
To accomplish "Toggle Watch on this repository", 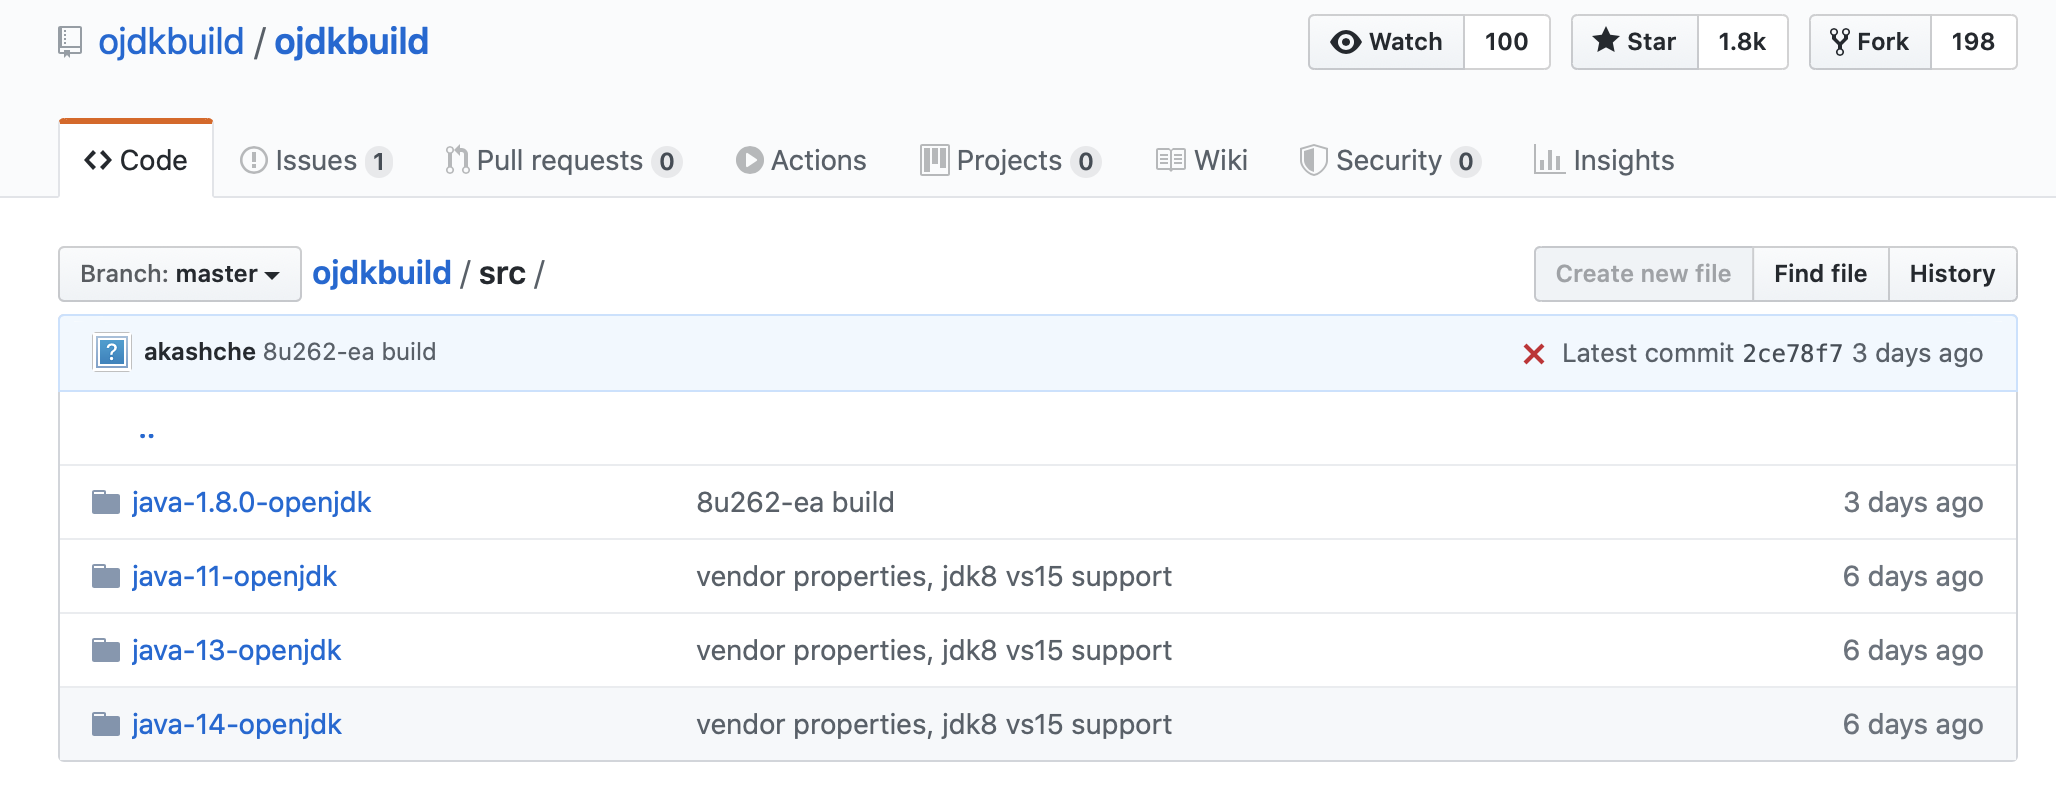I will coord(1386,42).
